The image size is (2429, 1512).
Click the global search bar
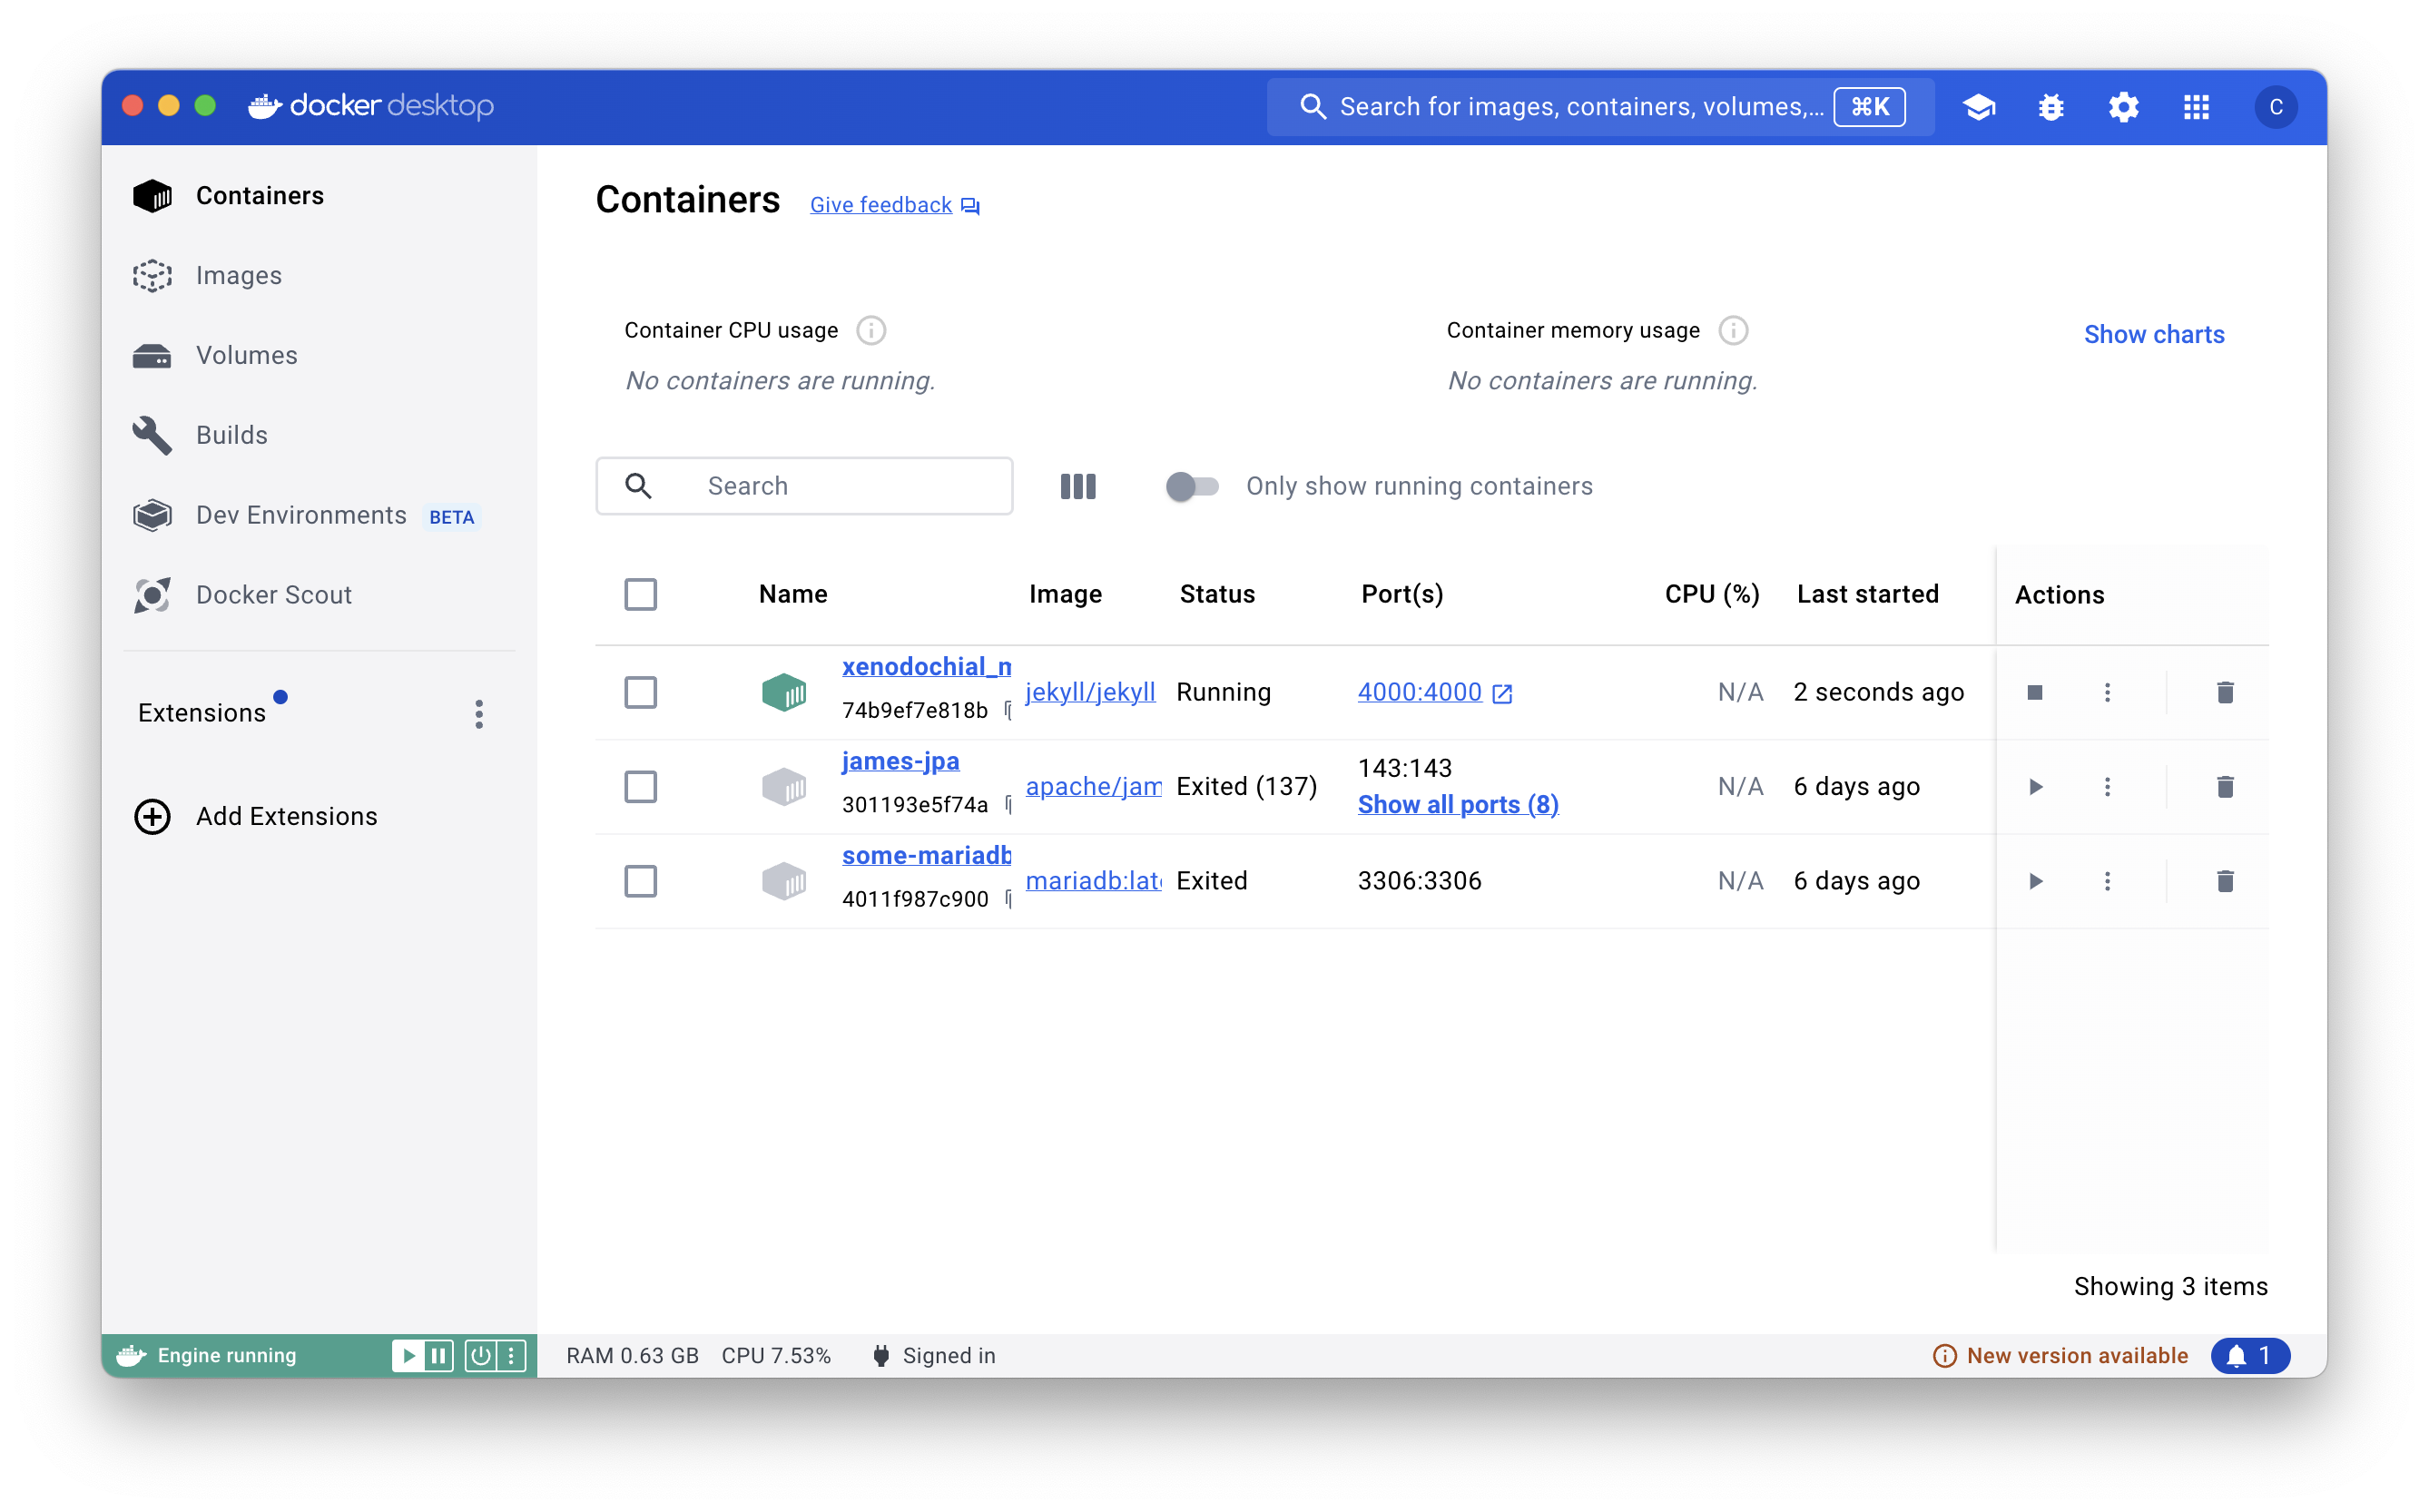pyautogui.click(x=1599, y=107)
